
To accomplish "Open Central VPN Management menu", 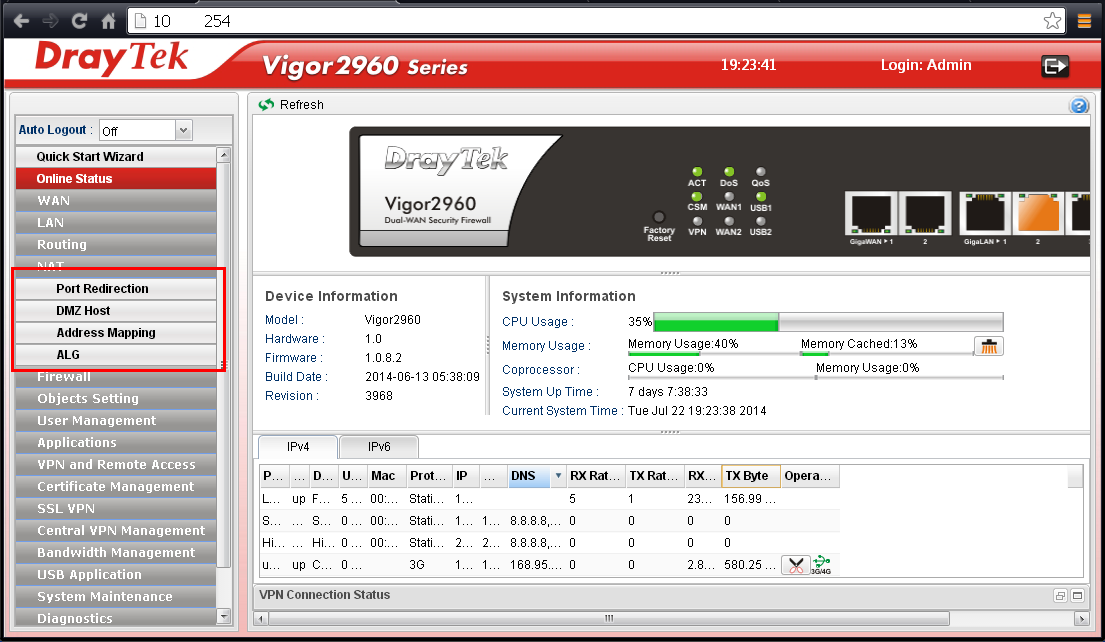I will (x=116, y=531).
